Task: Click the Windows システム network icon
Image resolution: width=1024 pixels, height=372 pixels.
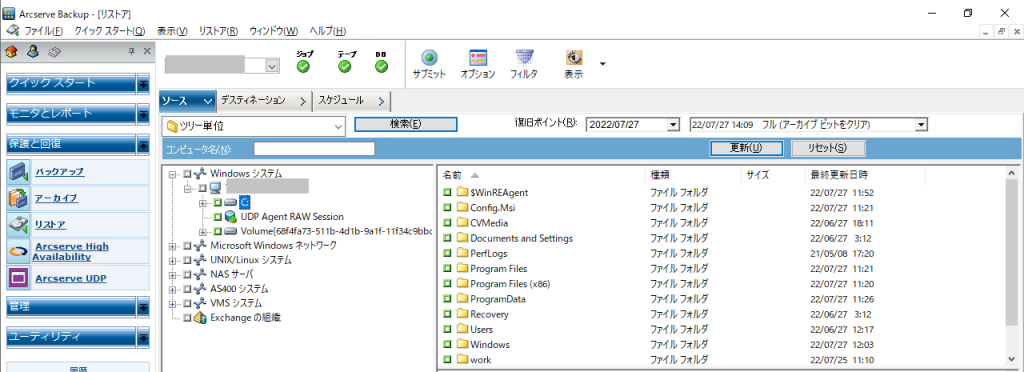Action: (200, 174)
